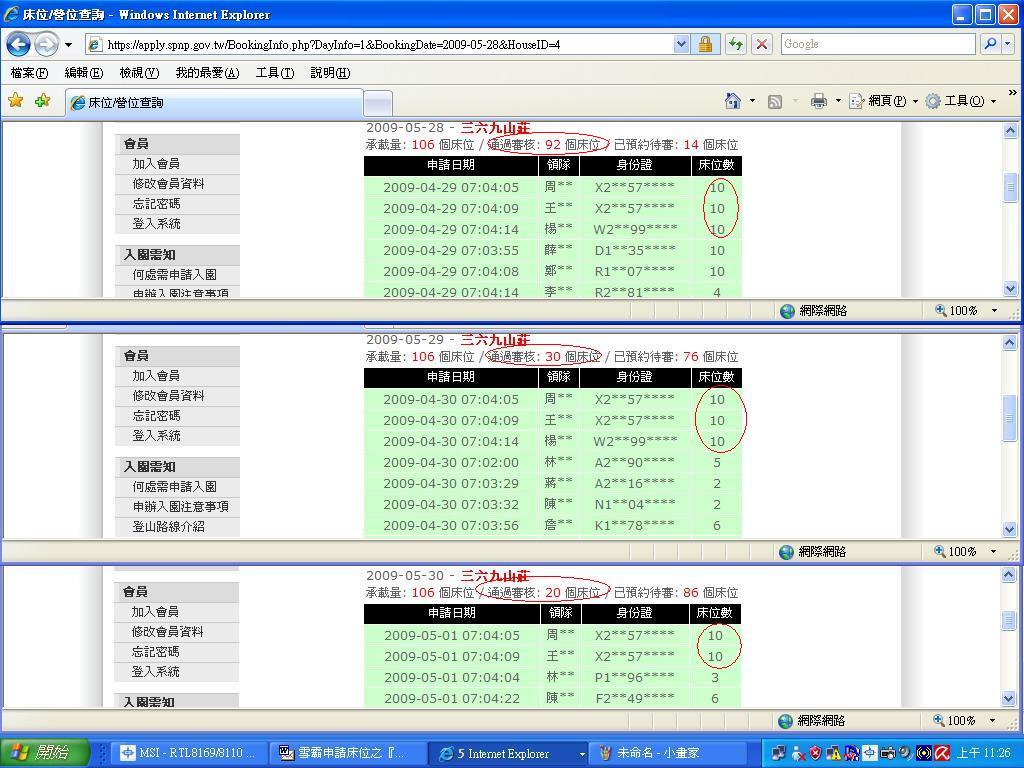Open the 檔案(F) menu
The height and width of the screenshot is (768, 1024).
29,73
